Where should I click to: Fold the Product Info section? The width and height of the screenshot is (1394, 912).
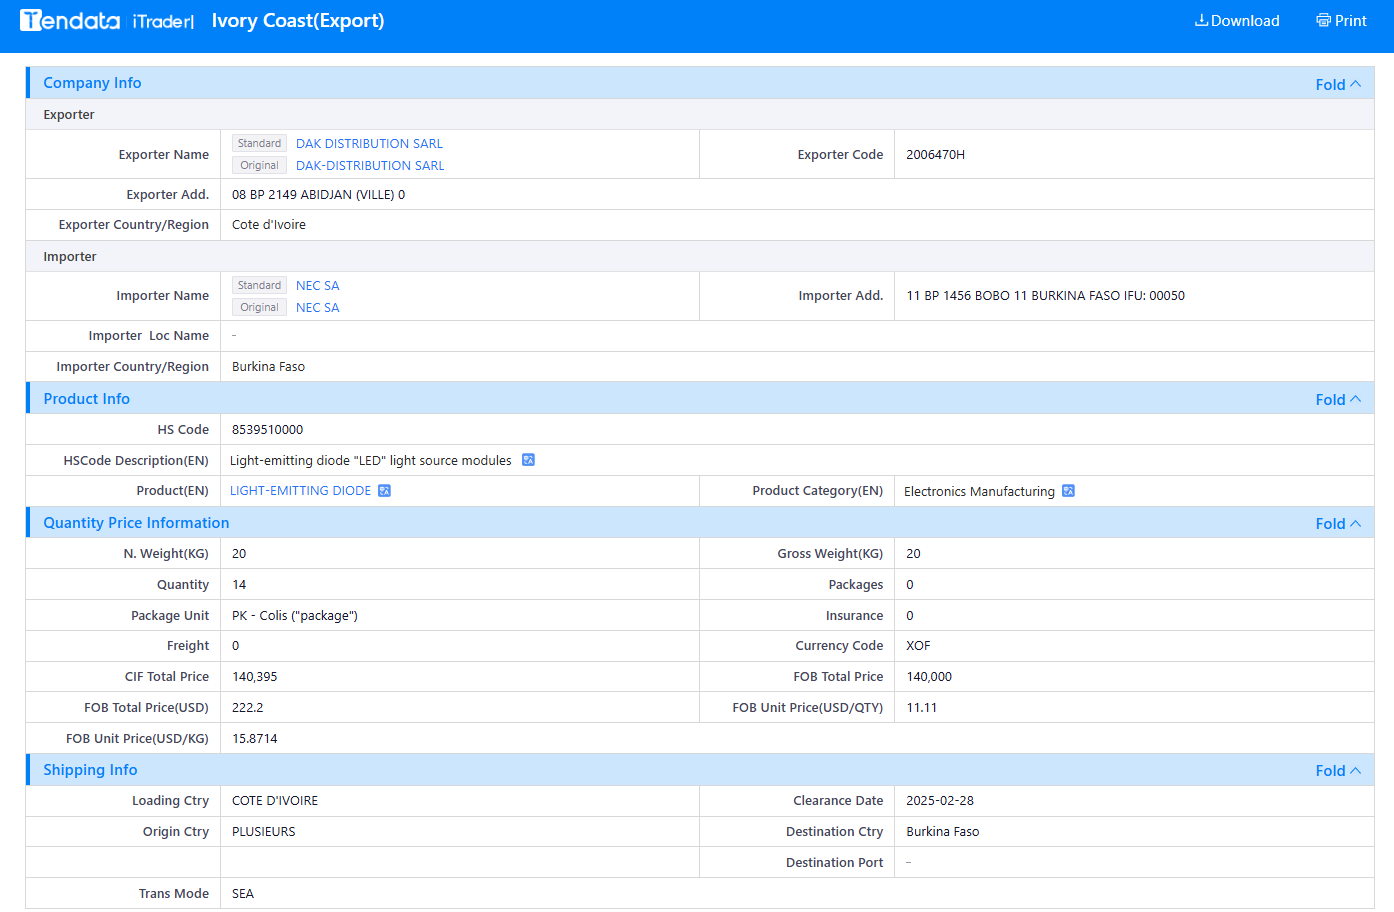coord(1338,400)
